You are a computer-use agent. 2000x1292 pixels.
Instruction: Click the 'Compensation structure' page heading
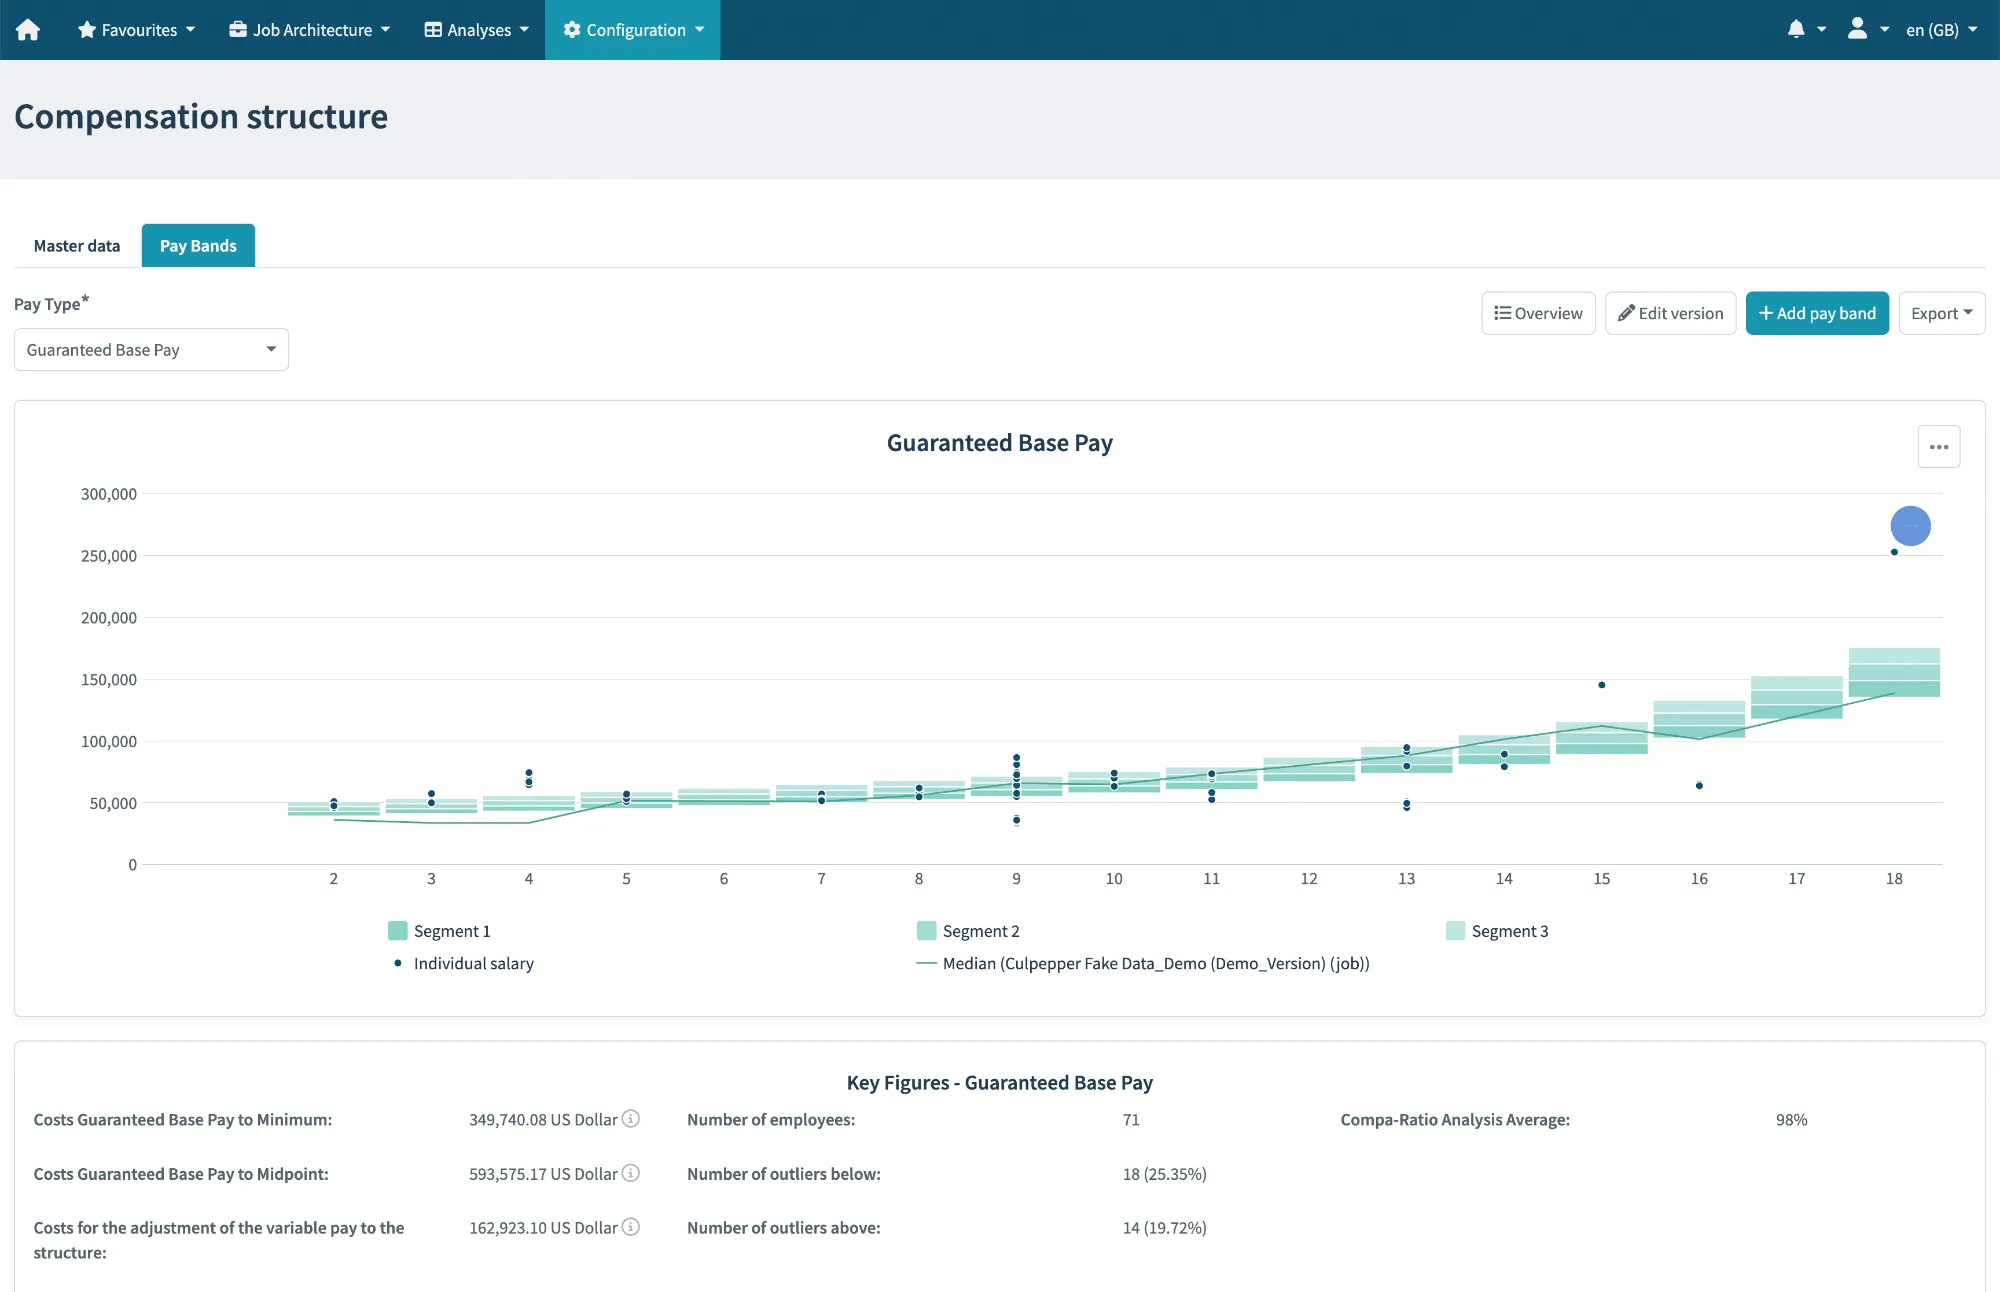coord(201,117)
